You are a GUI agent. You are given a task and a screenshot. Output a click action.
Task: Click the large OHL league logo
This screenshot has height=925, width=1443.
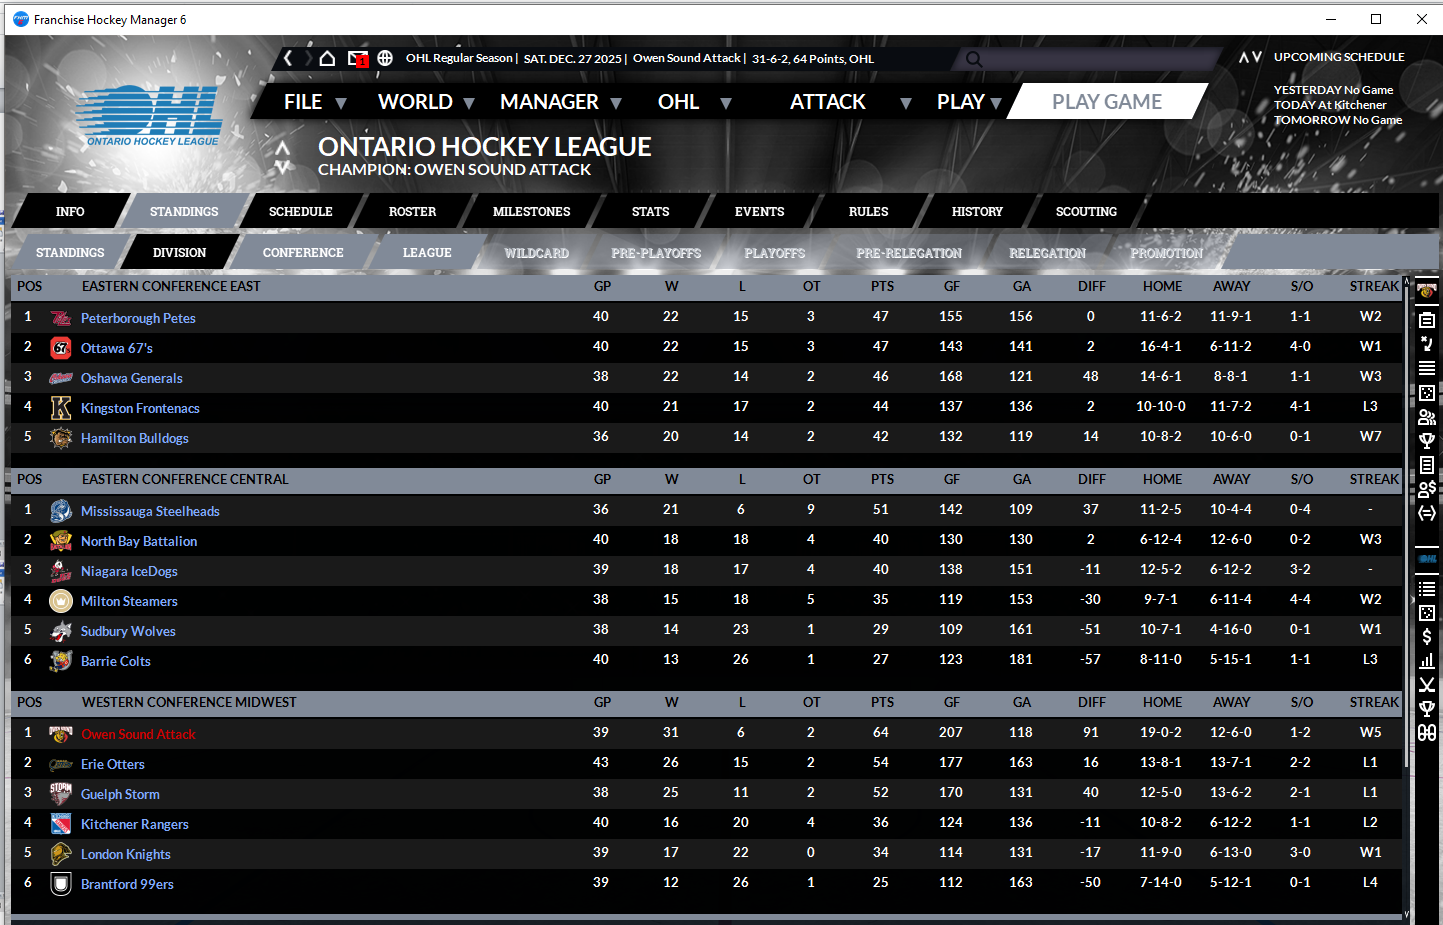point(152,115)
